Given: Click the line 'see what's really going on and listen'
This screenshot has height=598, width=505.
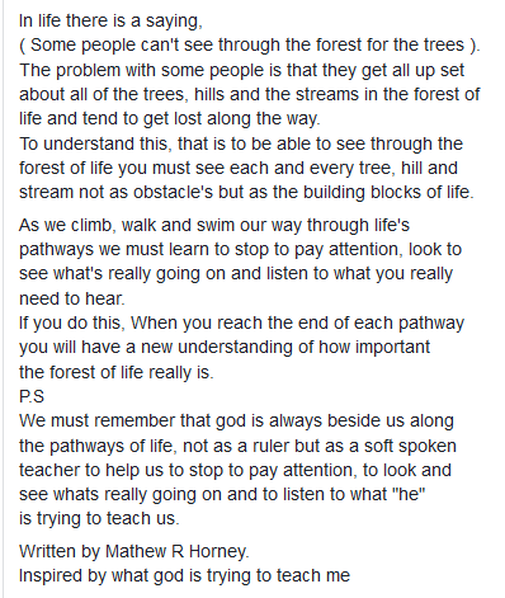Looking at the screenshot, I should tap(236, 274).
